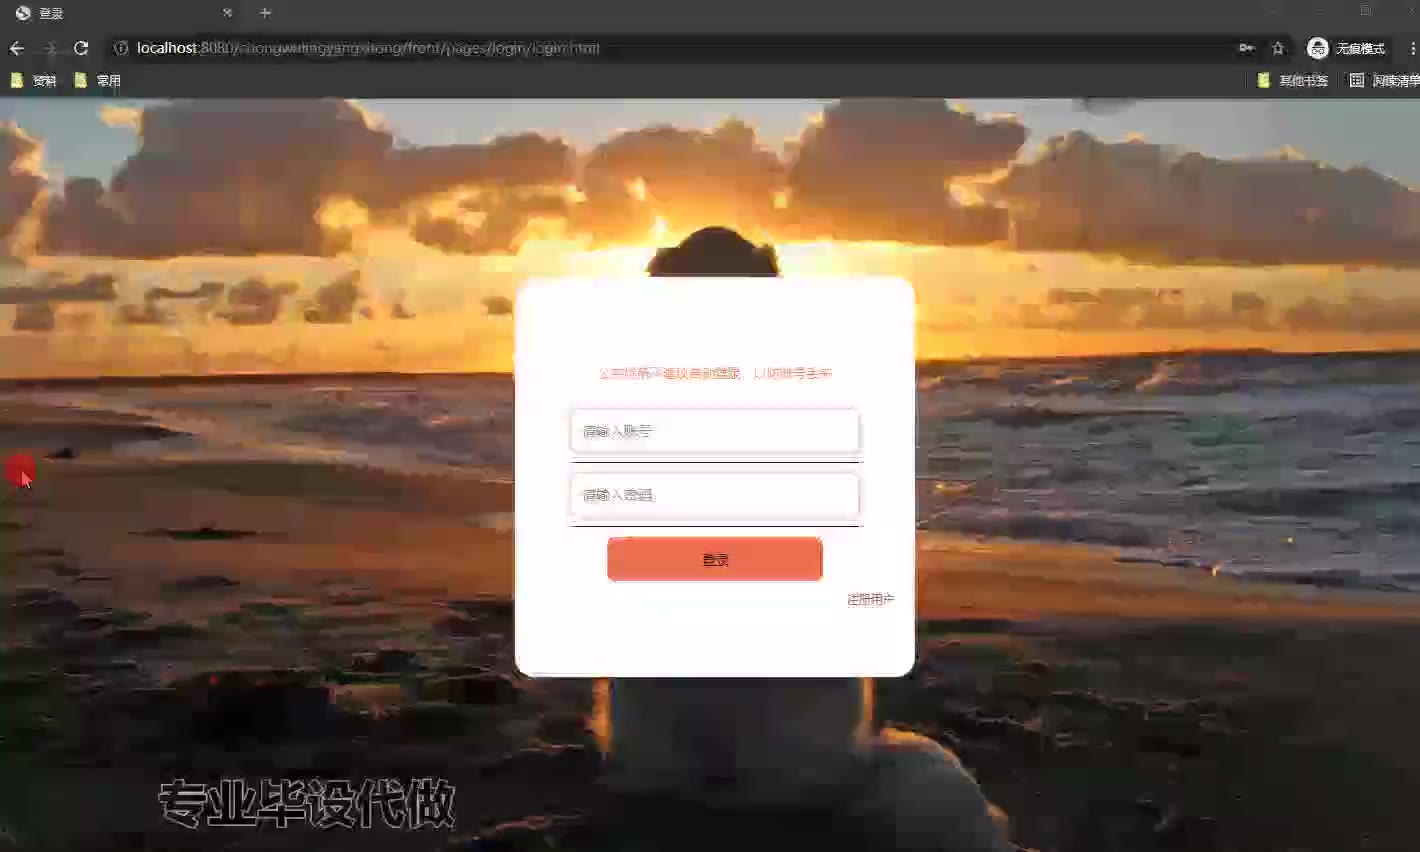
Task: Open the 其他书签 bookmarks folder
Action: point(1292,80)
